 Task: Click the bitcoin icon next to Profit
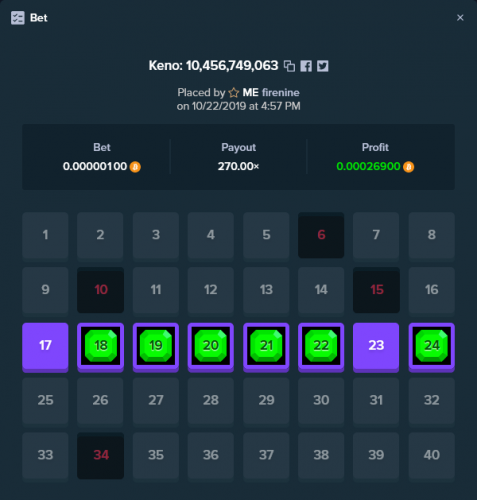[x=409, y=167]
